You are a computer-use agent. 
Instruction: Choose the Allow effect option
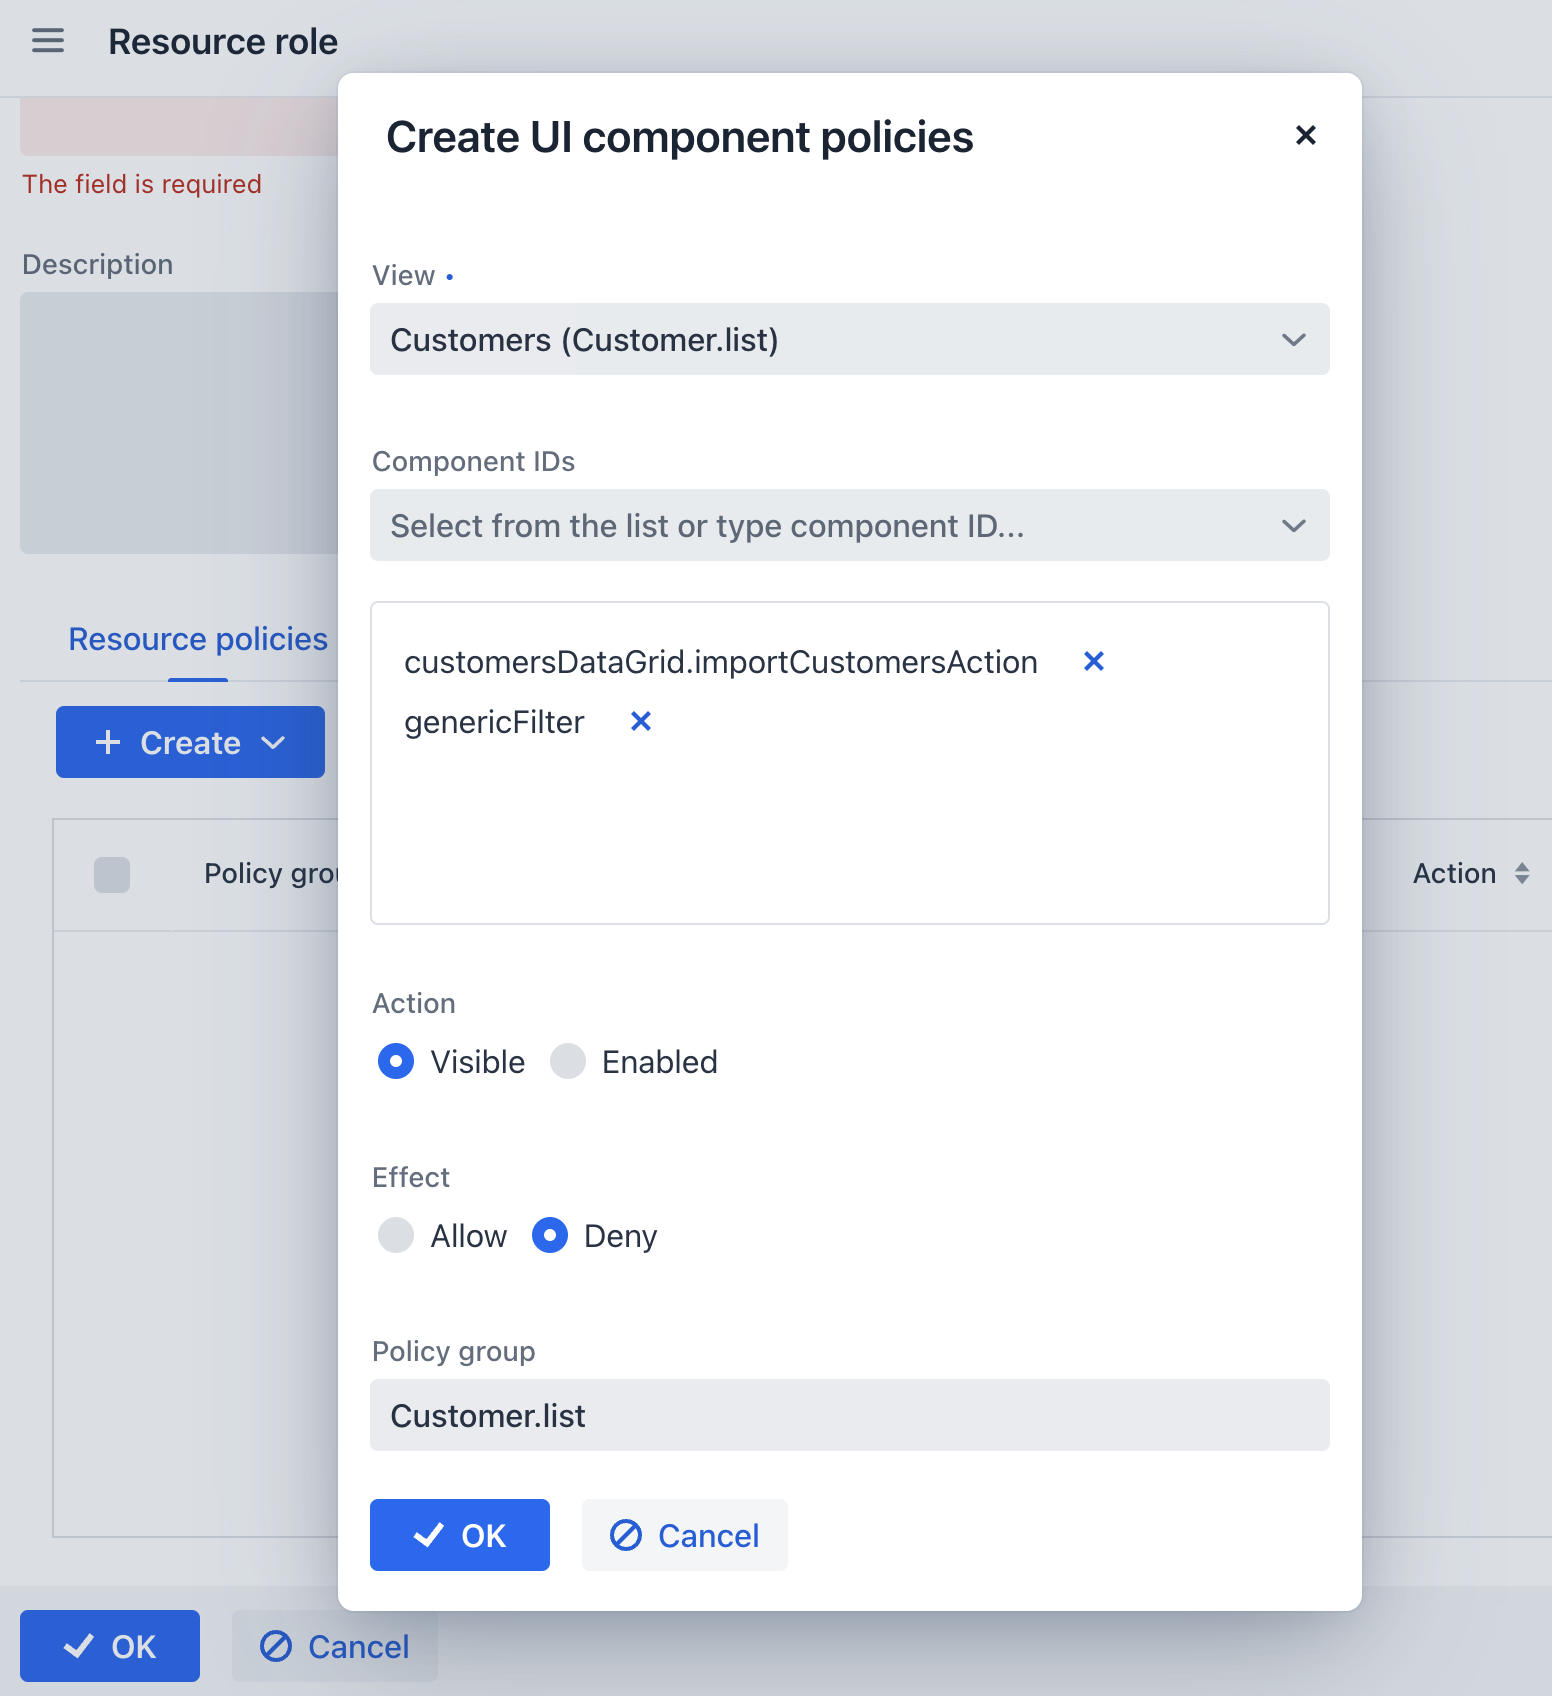point(396,1235)
